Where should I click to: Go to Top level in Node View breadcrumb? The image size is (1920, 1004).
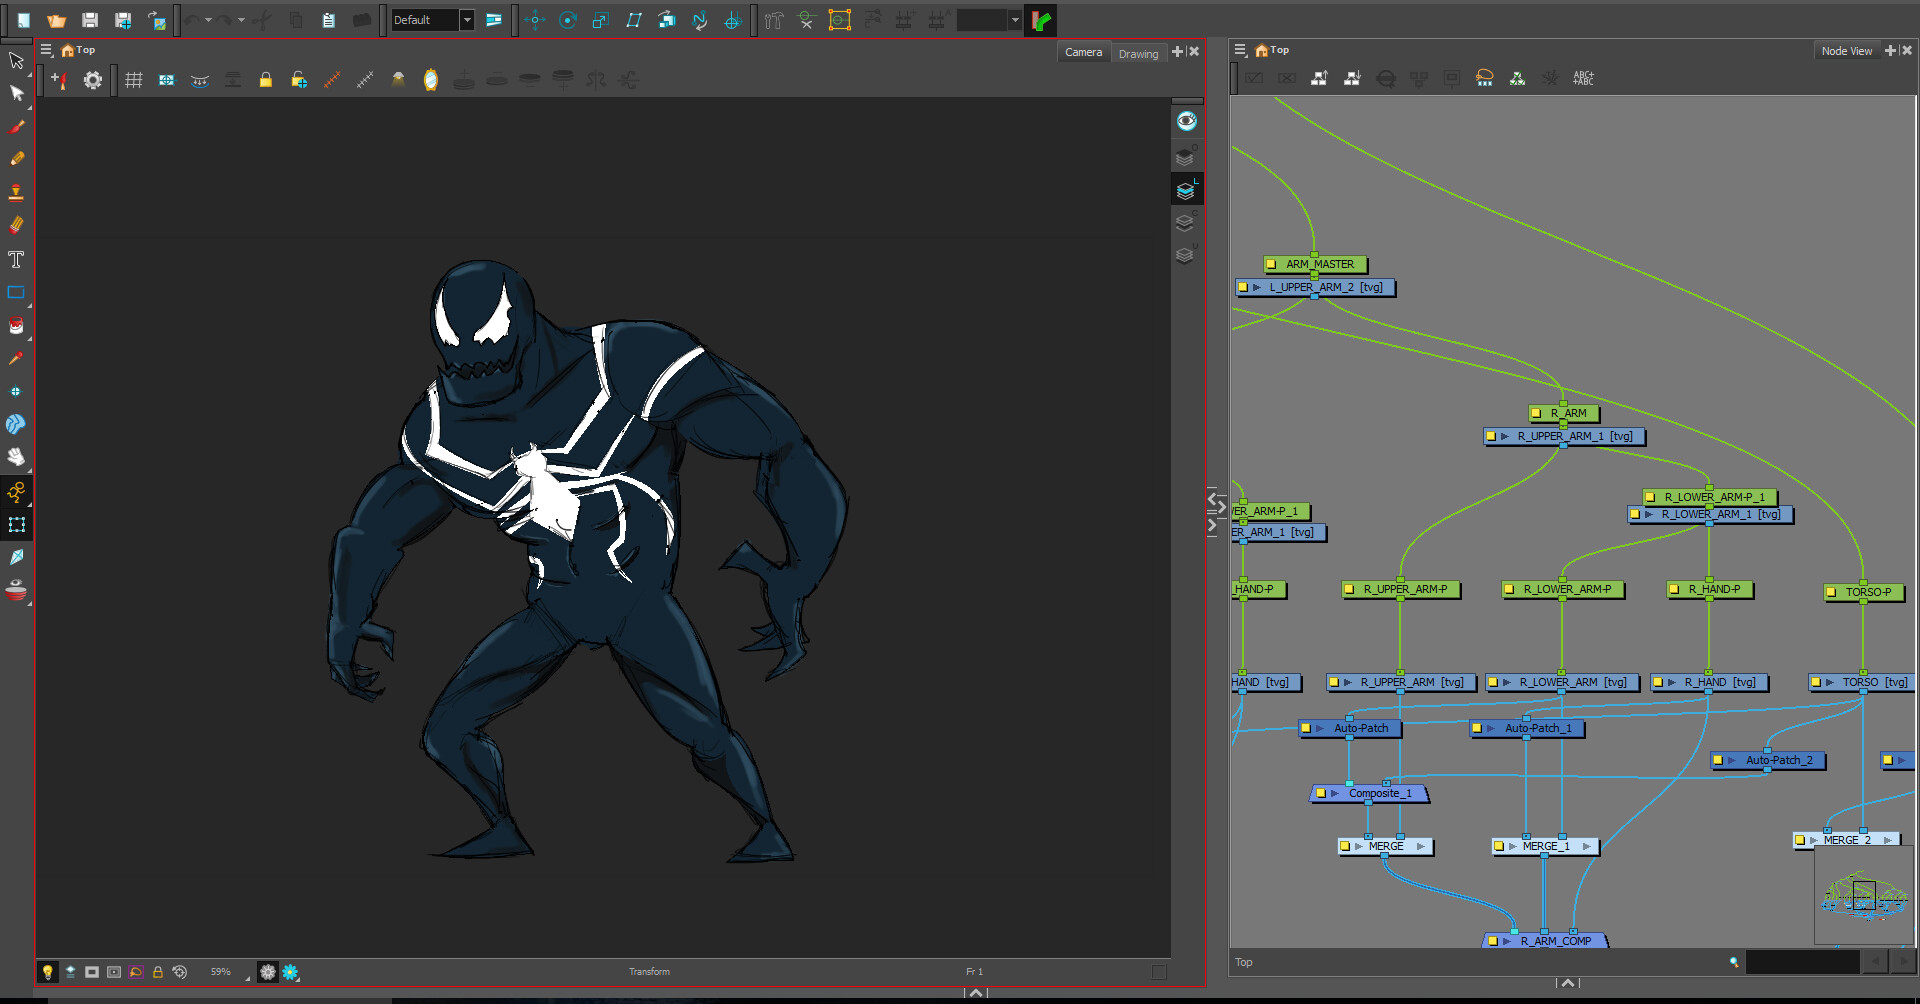1272,50
